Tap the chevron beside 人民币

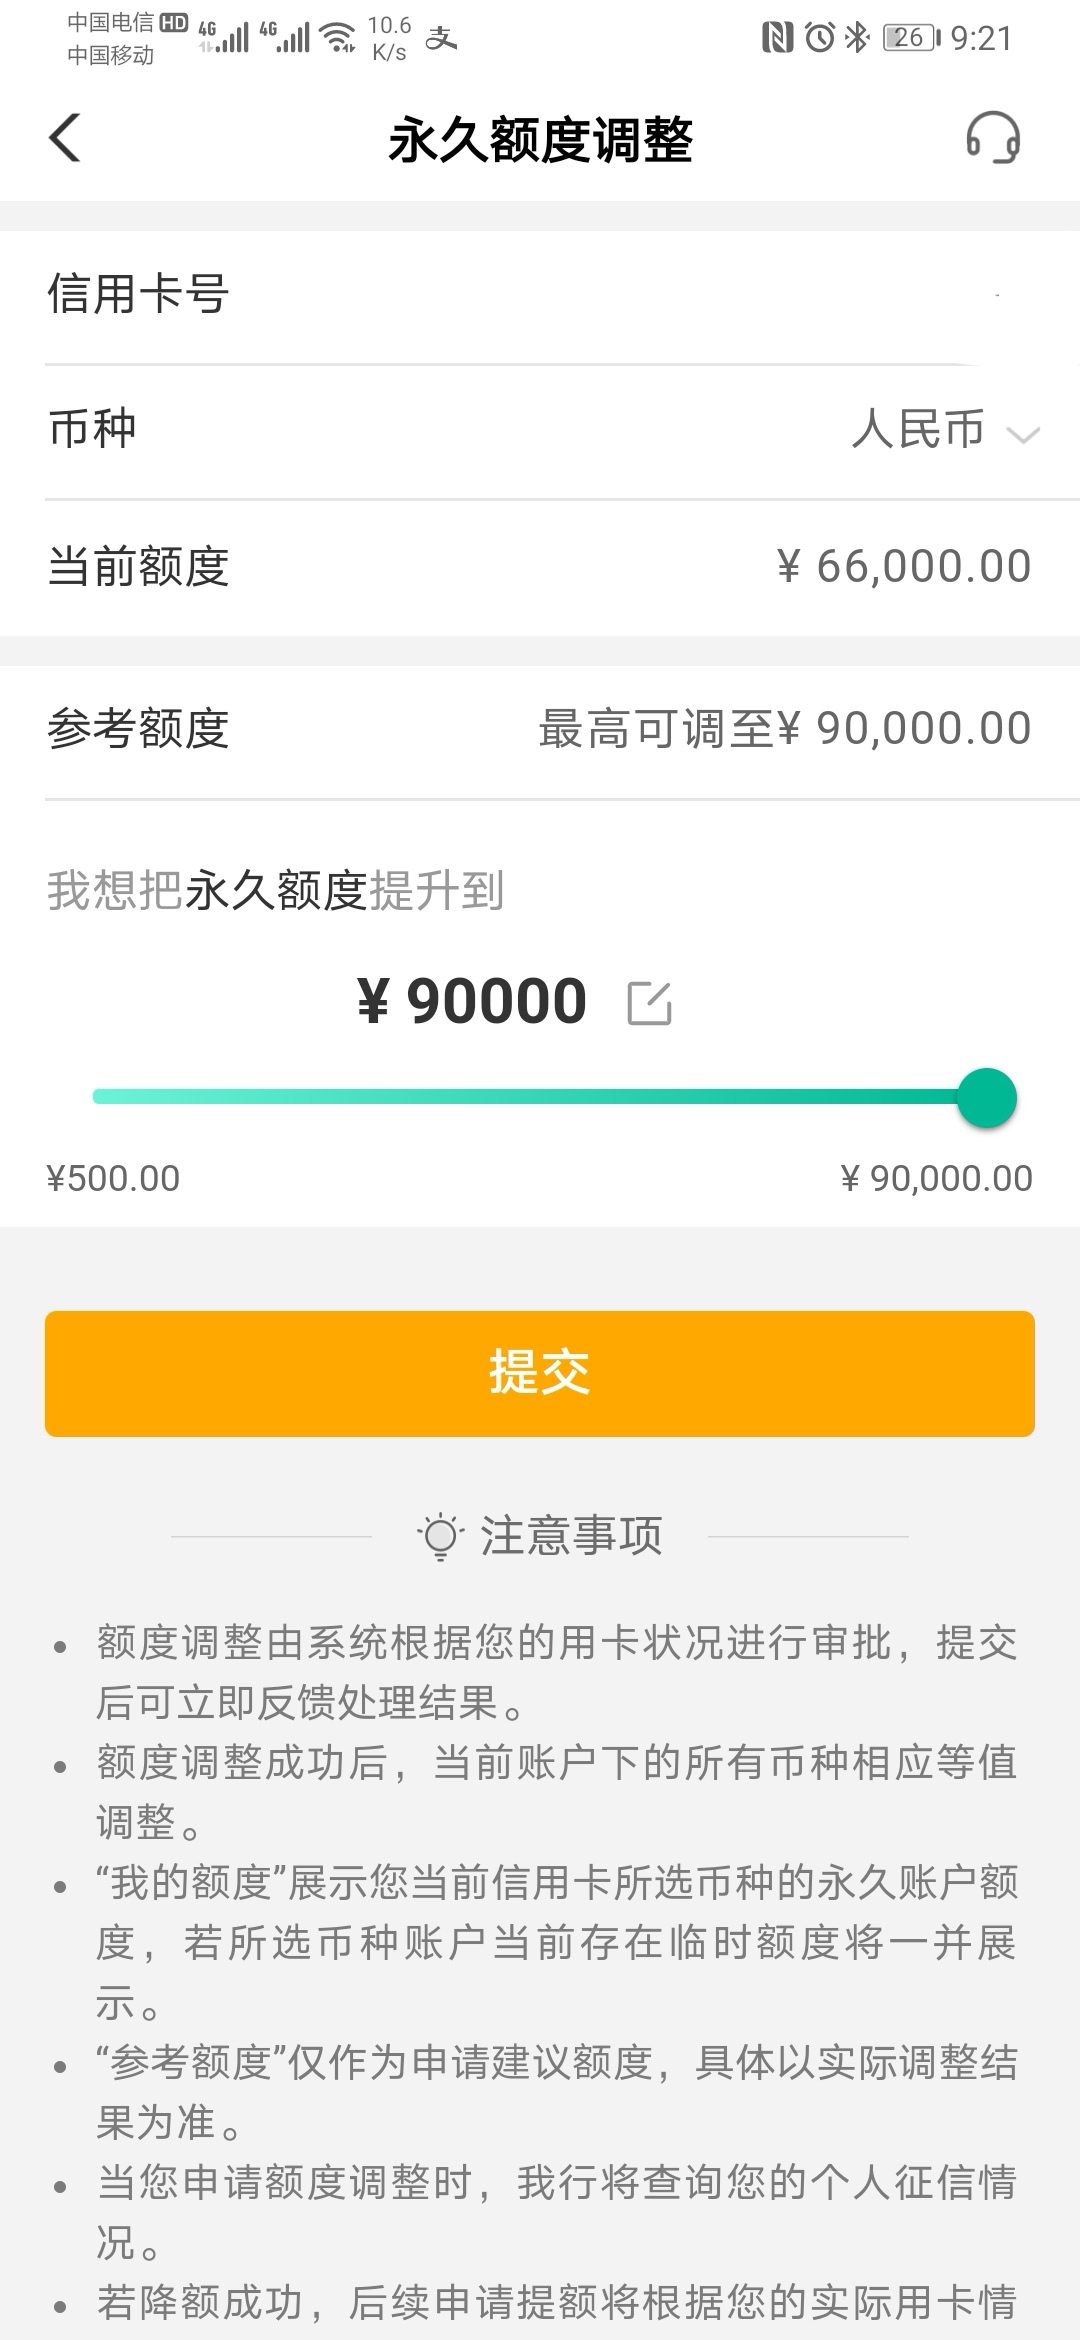(x=1023, y=435)
